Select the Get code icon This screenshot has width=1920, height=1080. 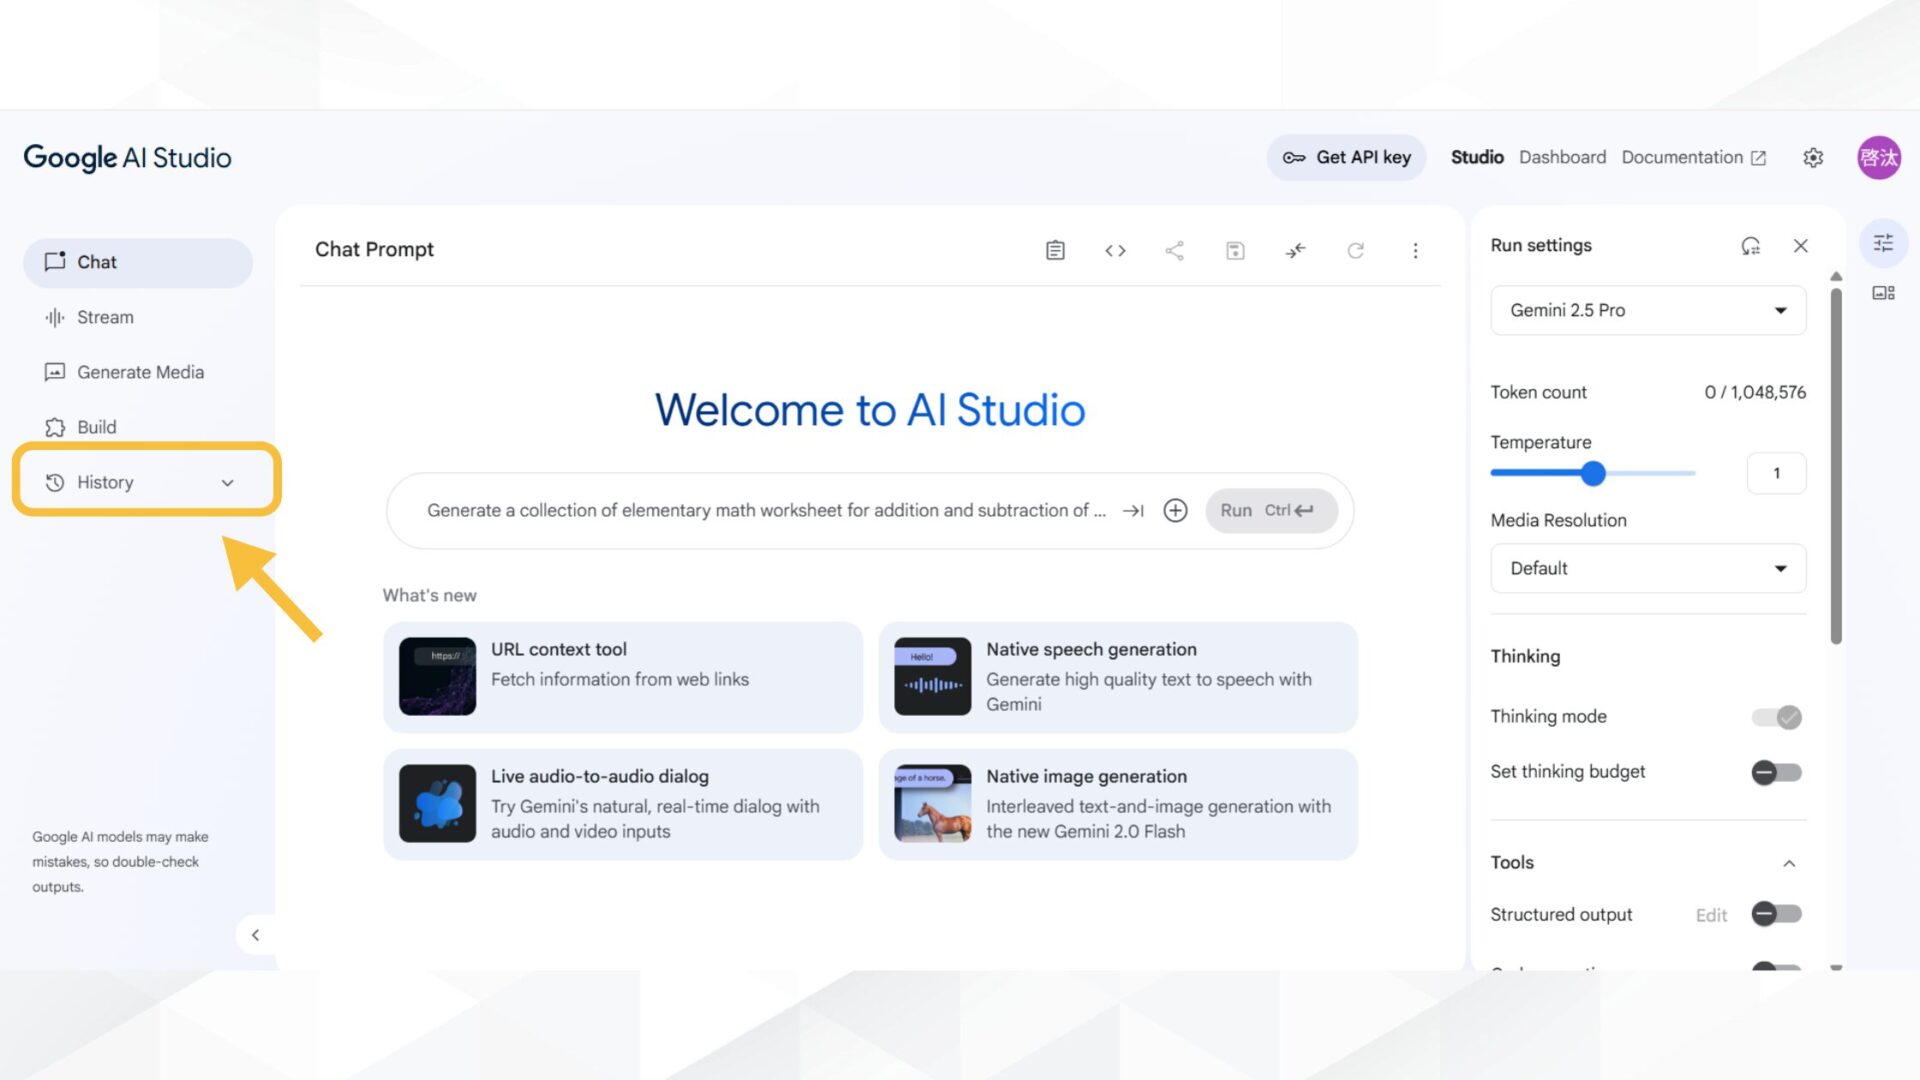pyautogui.click(x=1115, y=250)
